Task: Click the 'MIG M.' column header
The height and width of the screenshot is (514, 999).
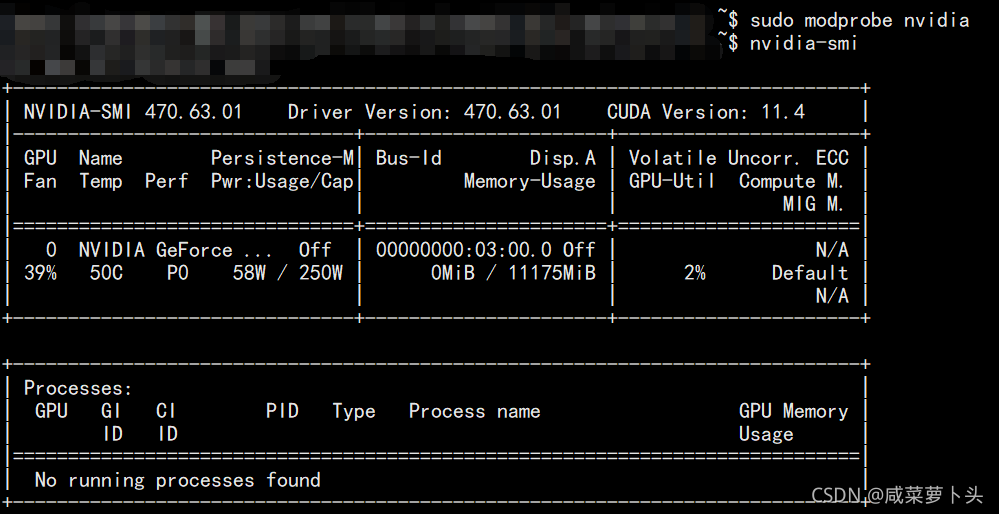Action: click(814, 204)
